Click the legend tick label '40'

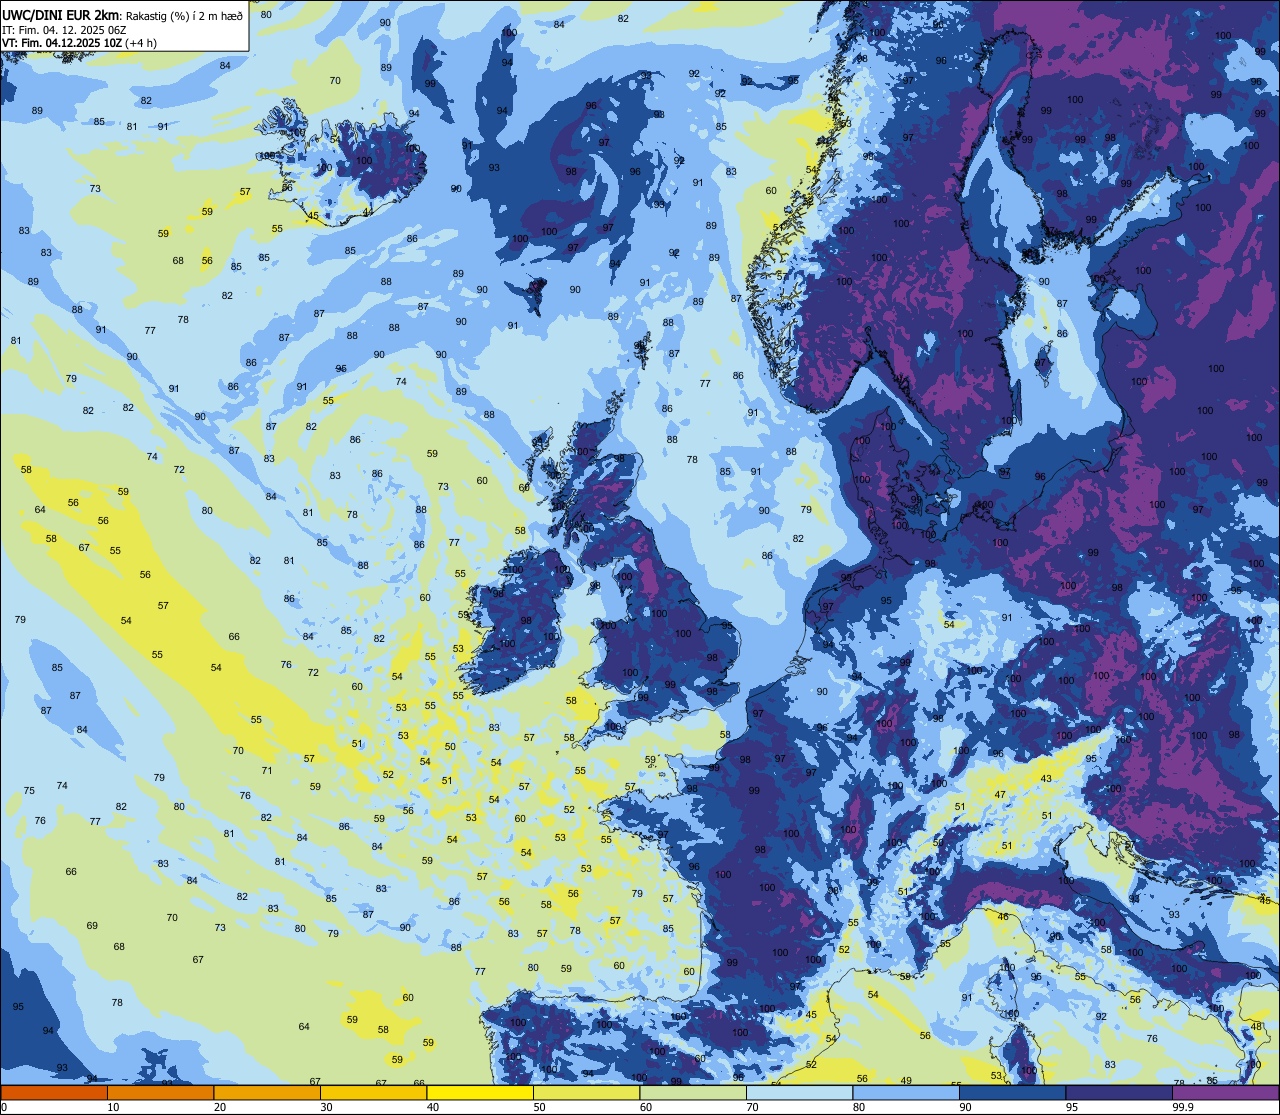(433, 1106)
